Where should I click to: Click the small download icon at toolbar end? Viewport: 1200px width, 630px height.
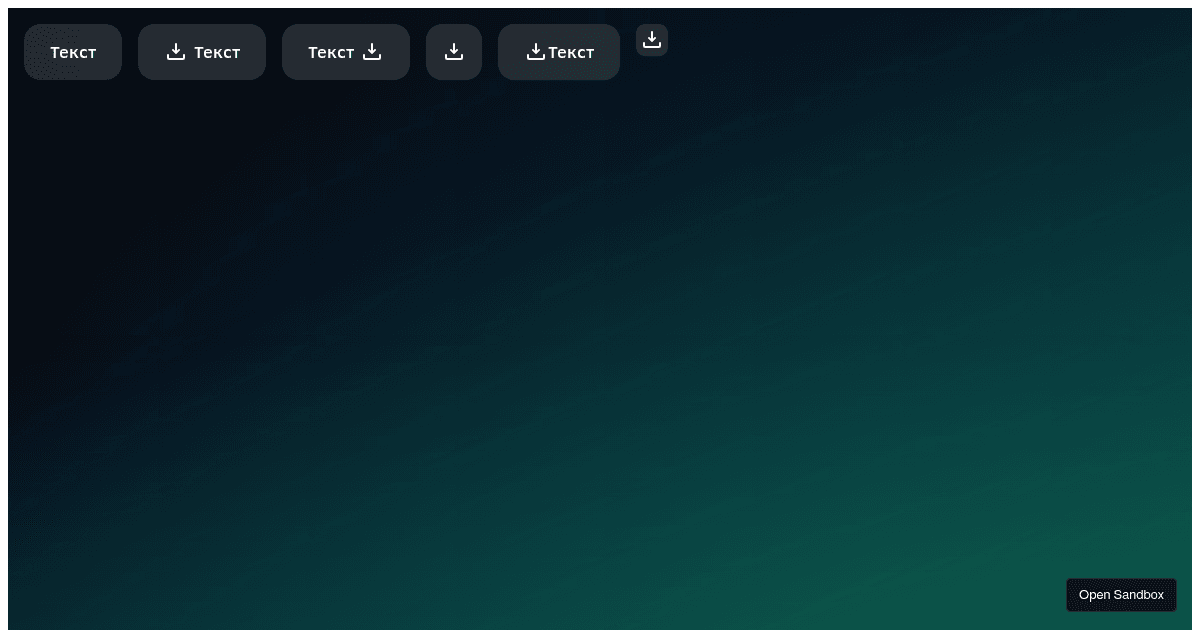652,40
